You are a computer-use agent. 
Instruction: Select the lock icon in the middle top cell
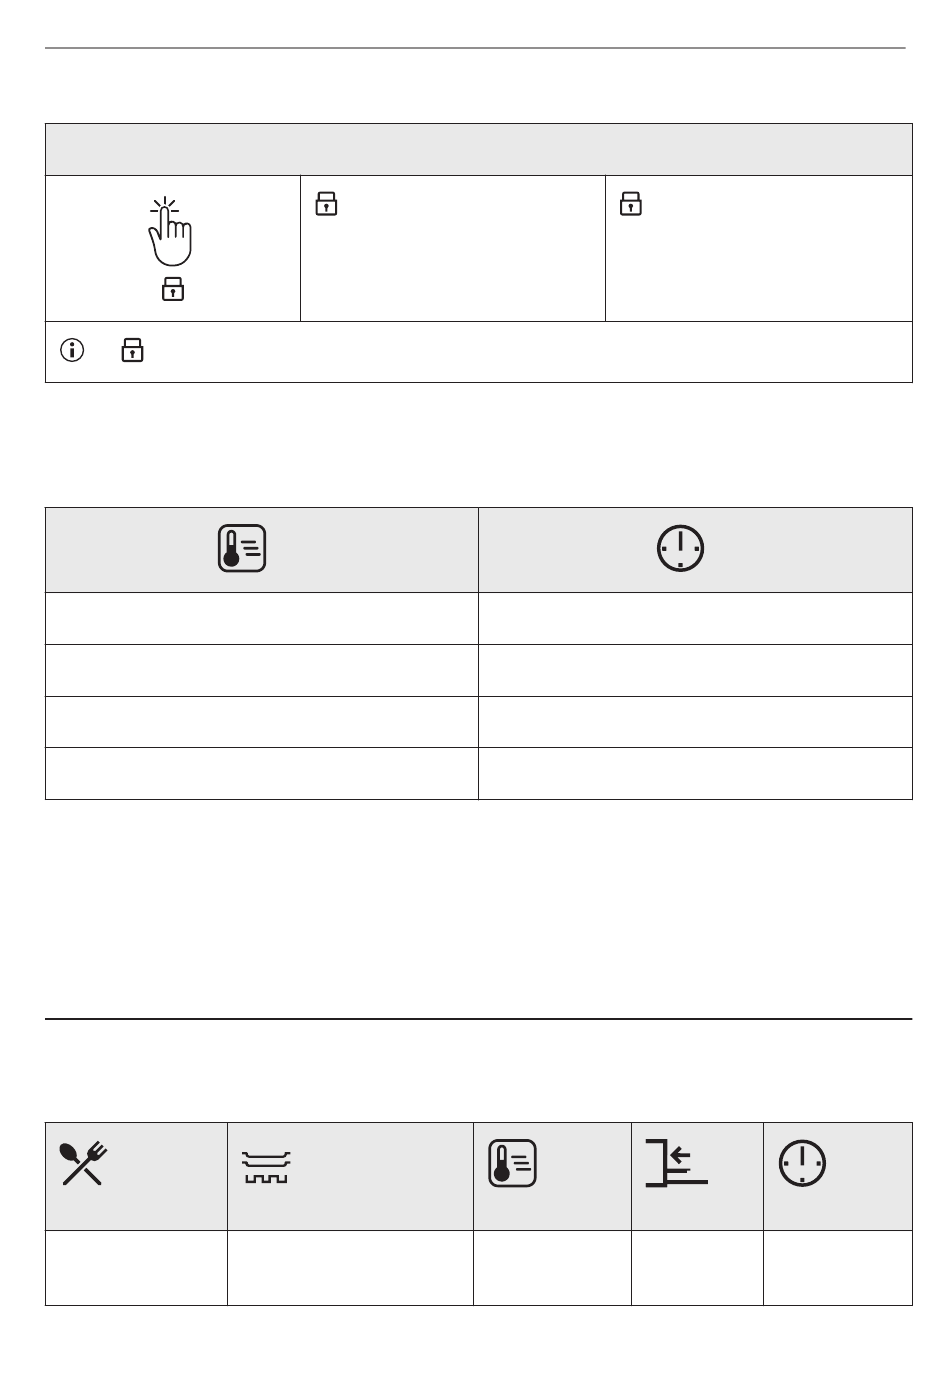[327, 204]
